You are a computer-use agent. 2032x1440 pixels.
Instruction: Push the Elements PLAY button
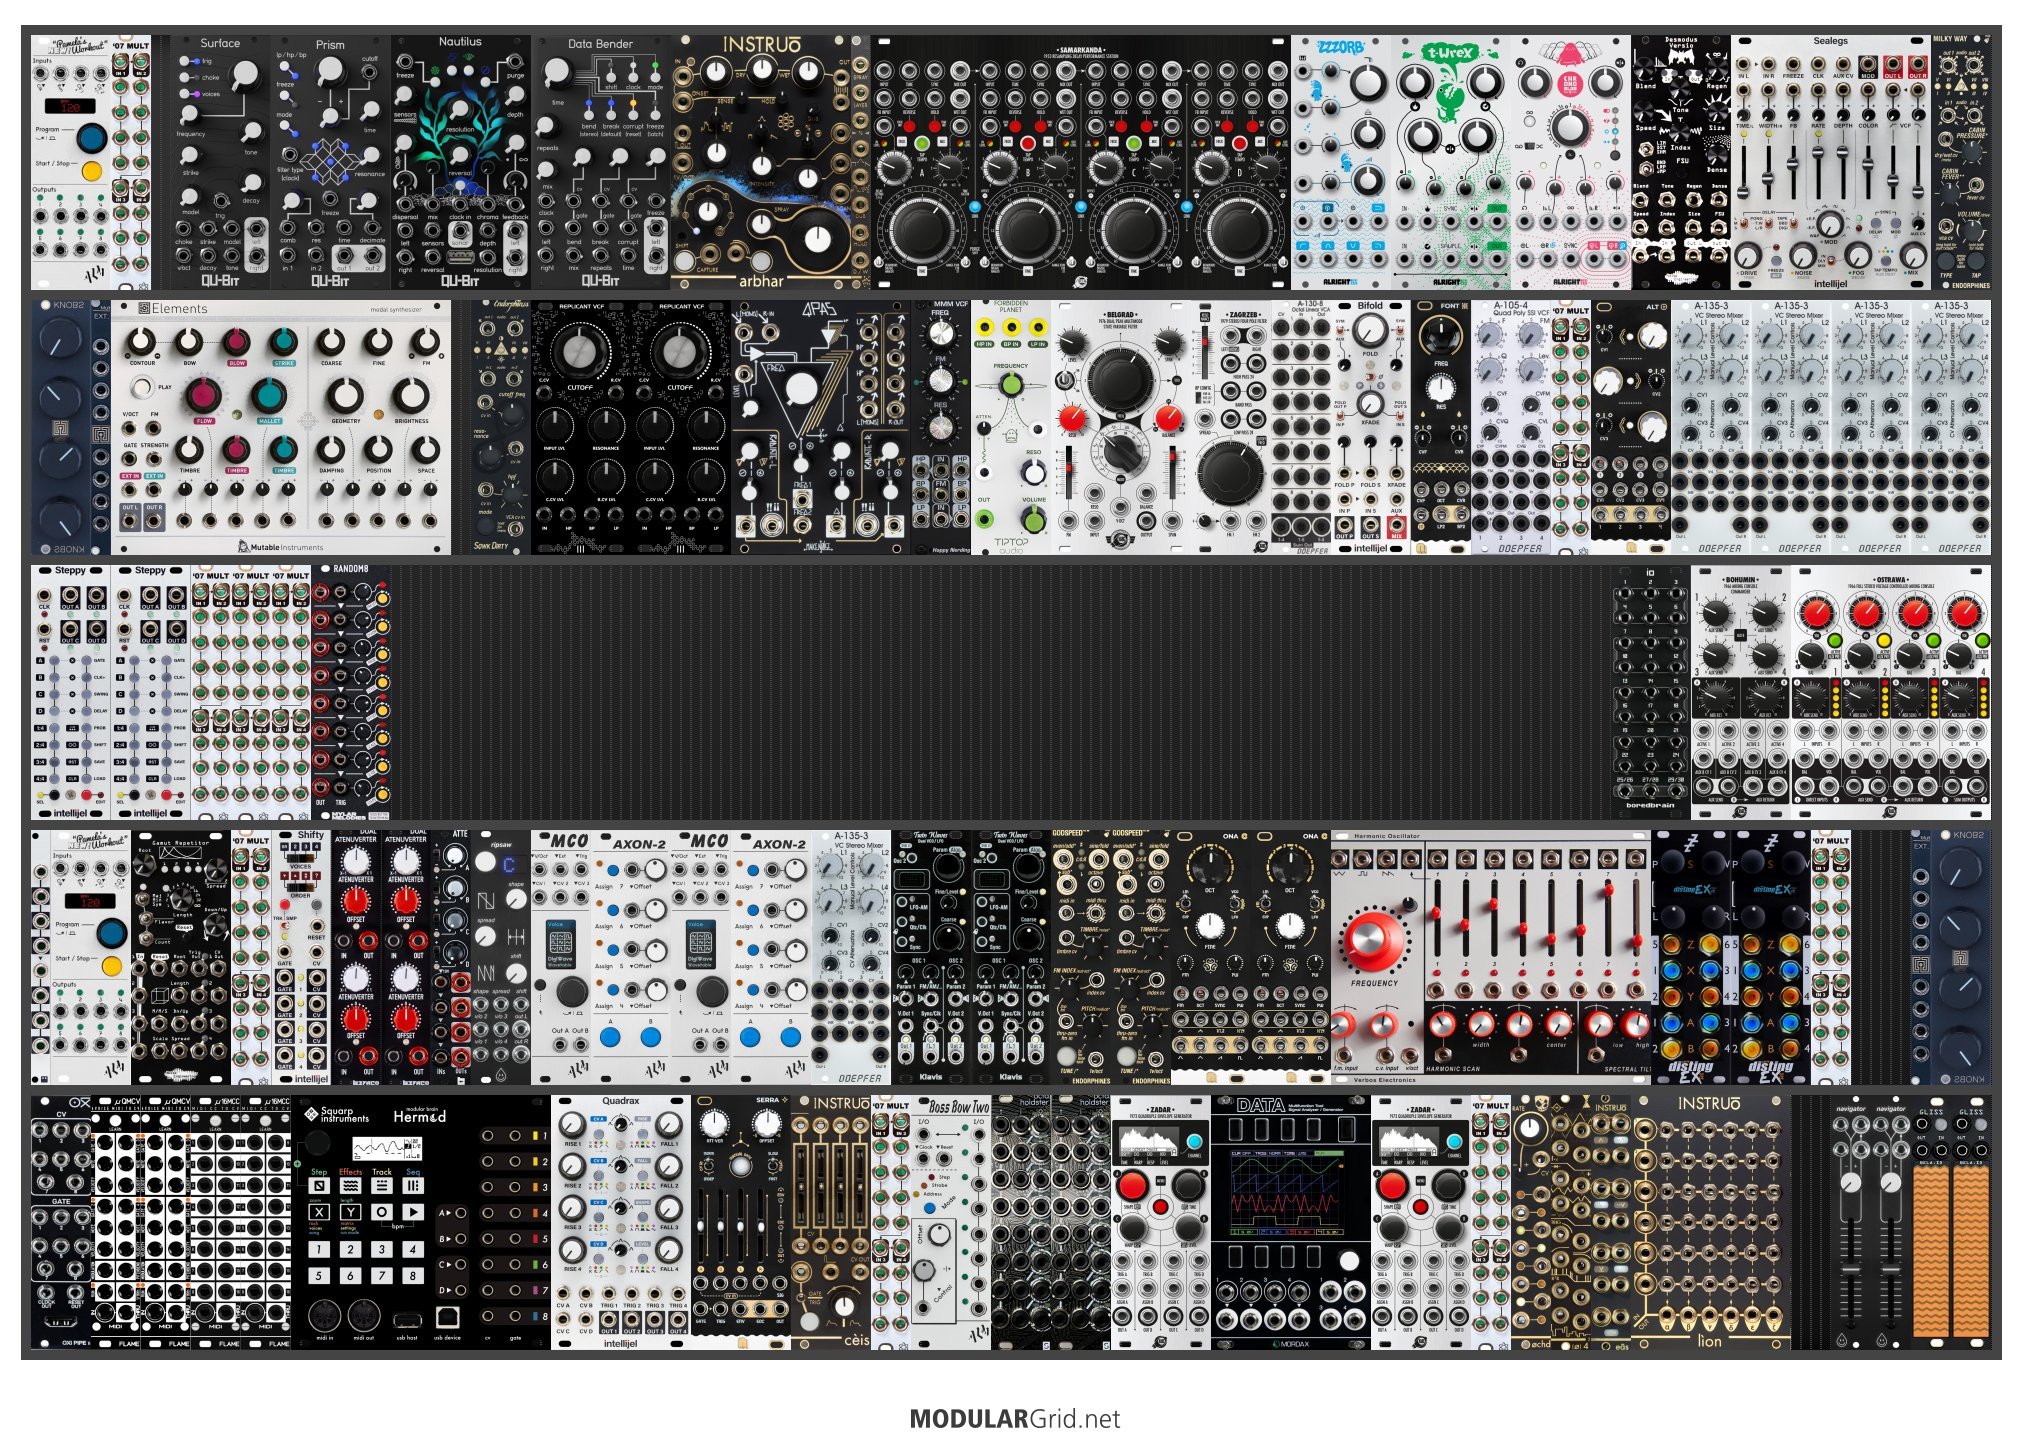[143, 387]
